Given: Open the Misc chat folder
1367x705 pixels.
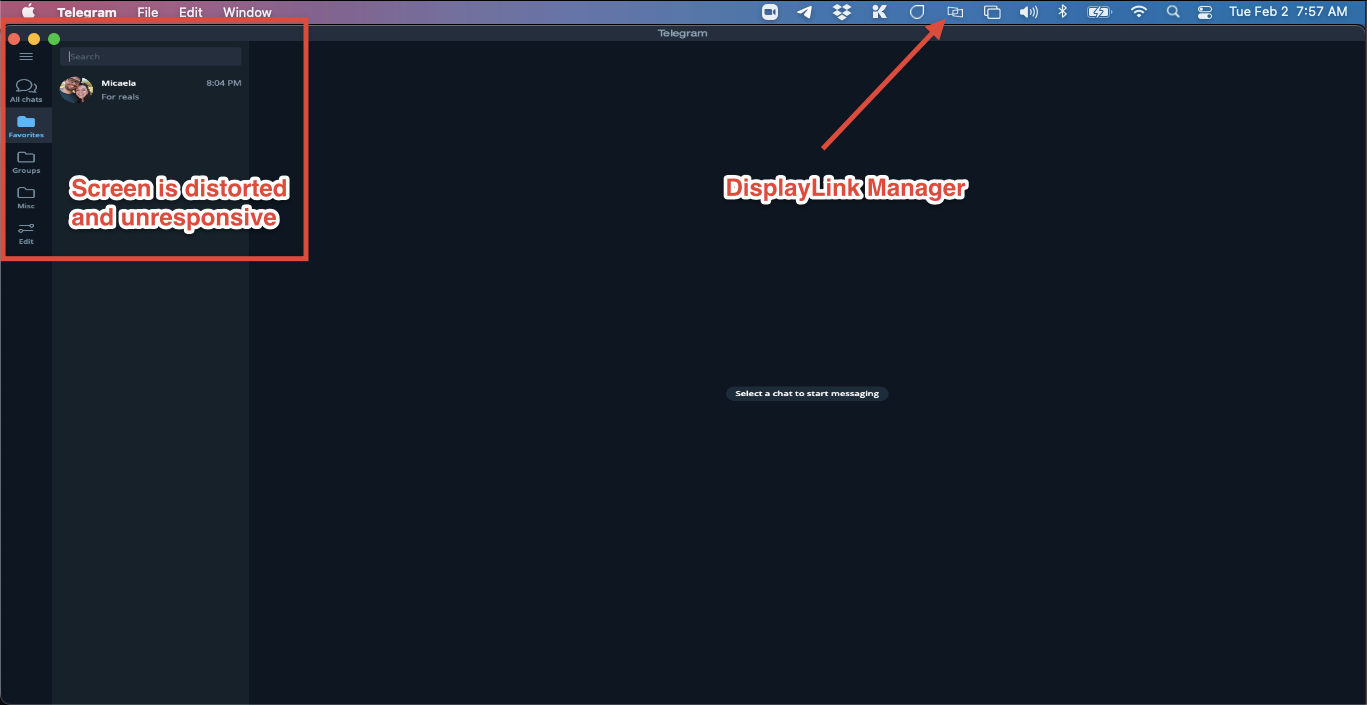Looking at the screenshot, I should pyautogui.click(x=26, y=196).
